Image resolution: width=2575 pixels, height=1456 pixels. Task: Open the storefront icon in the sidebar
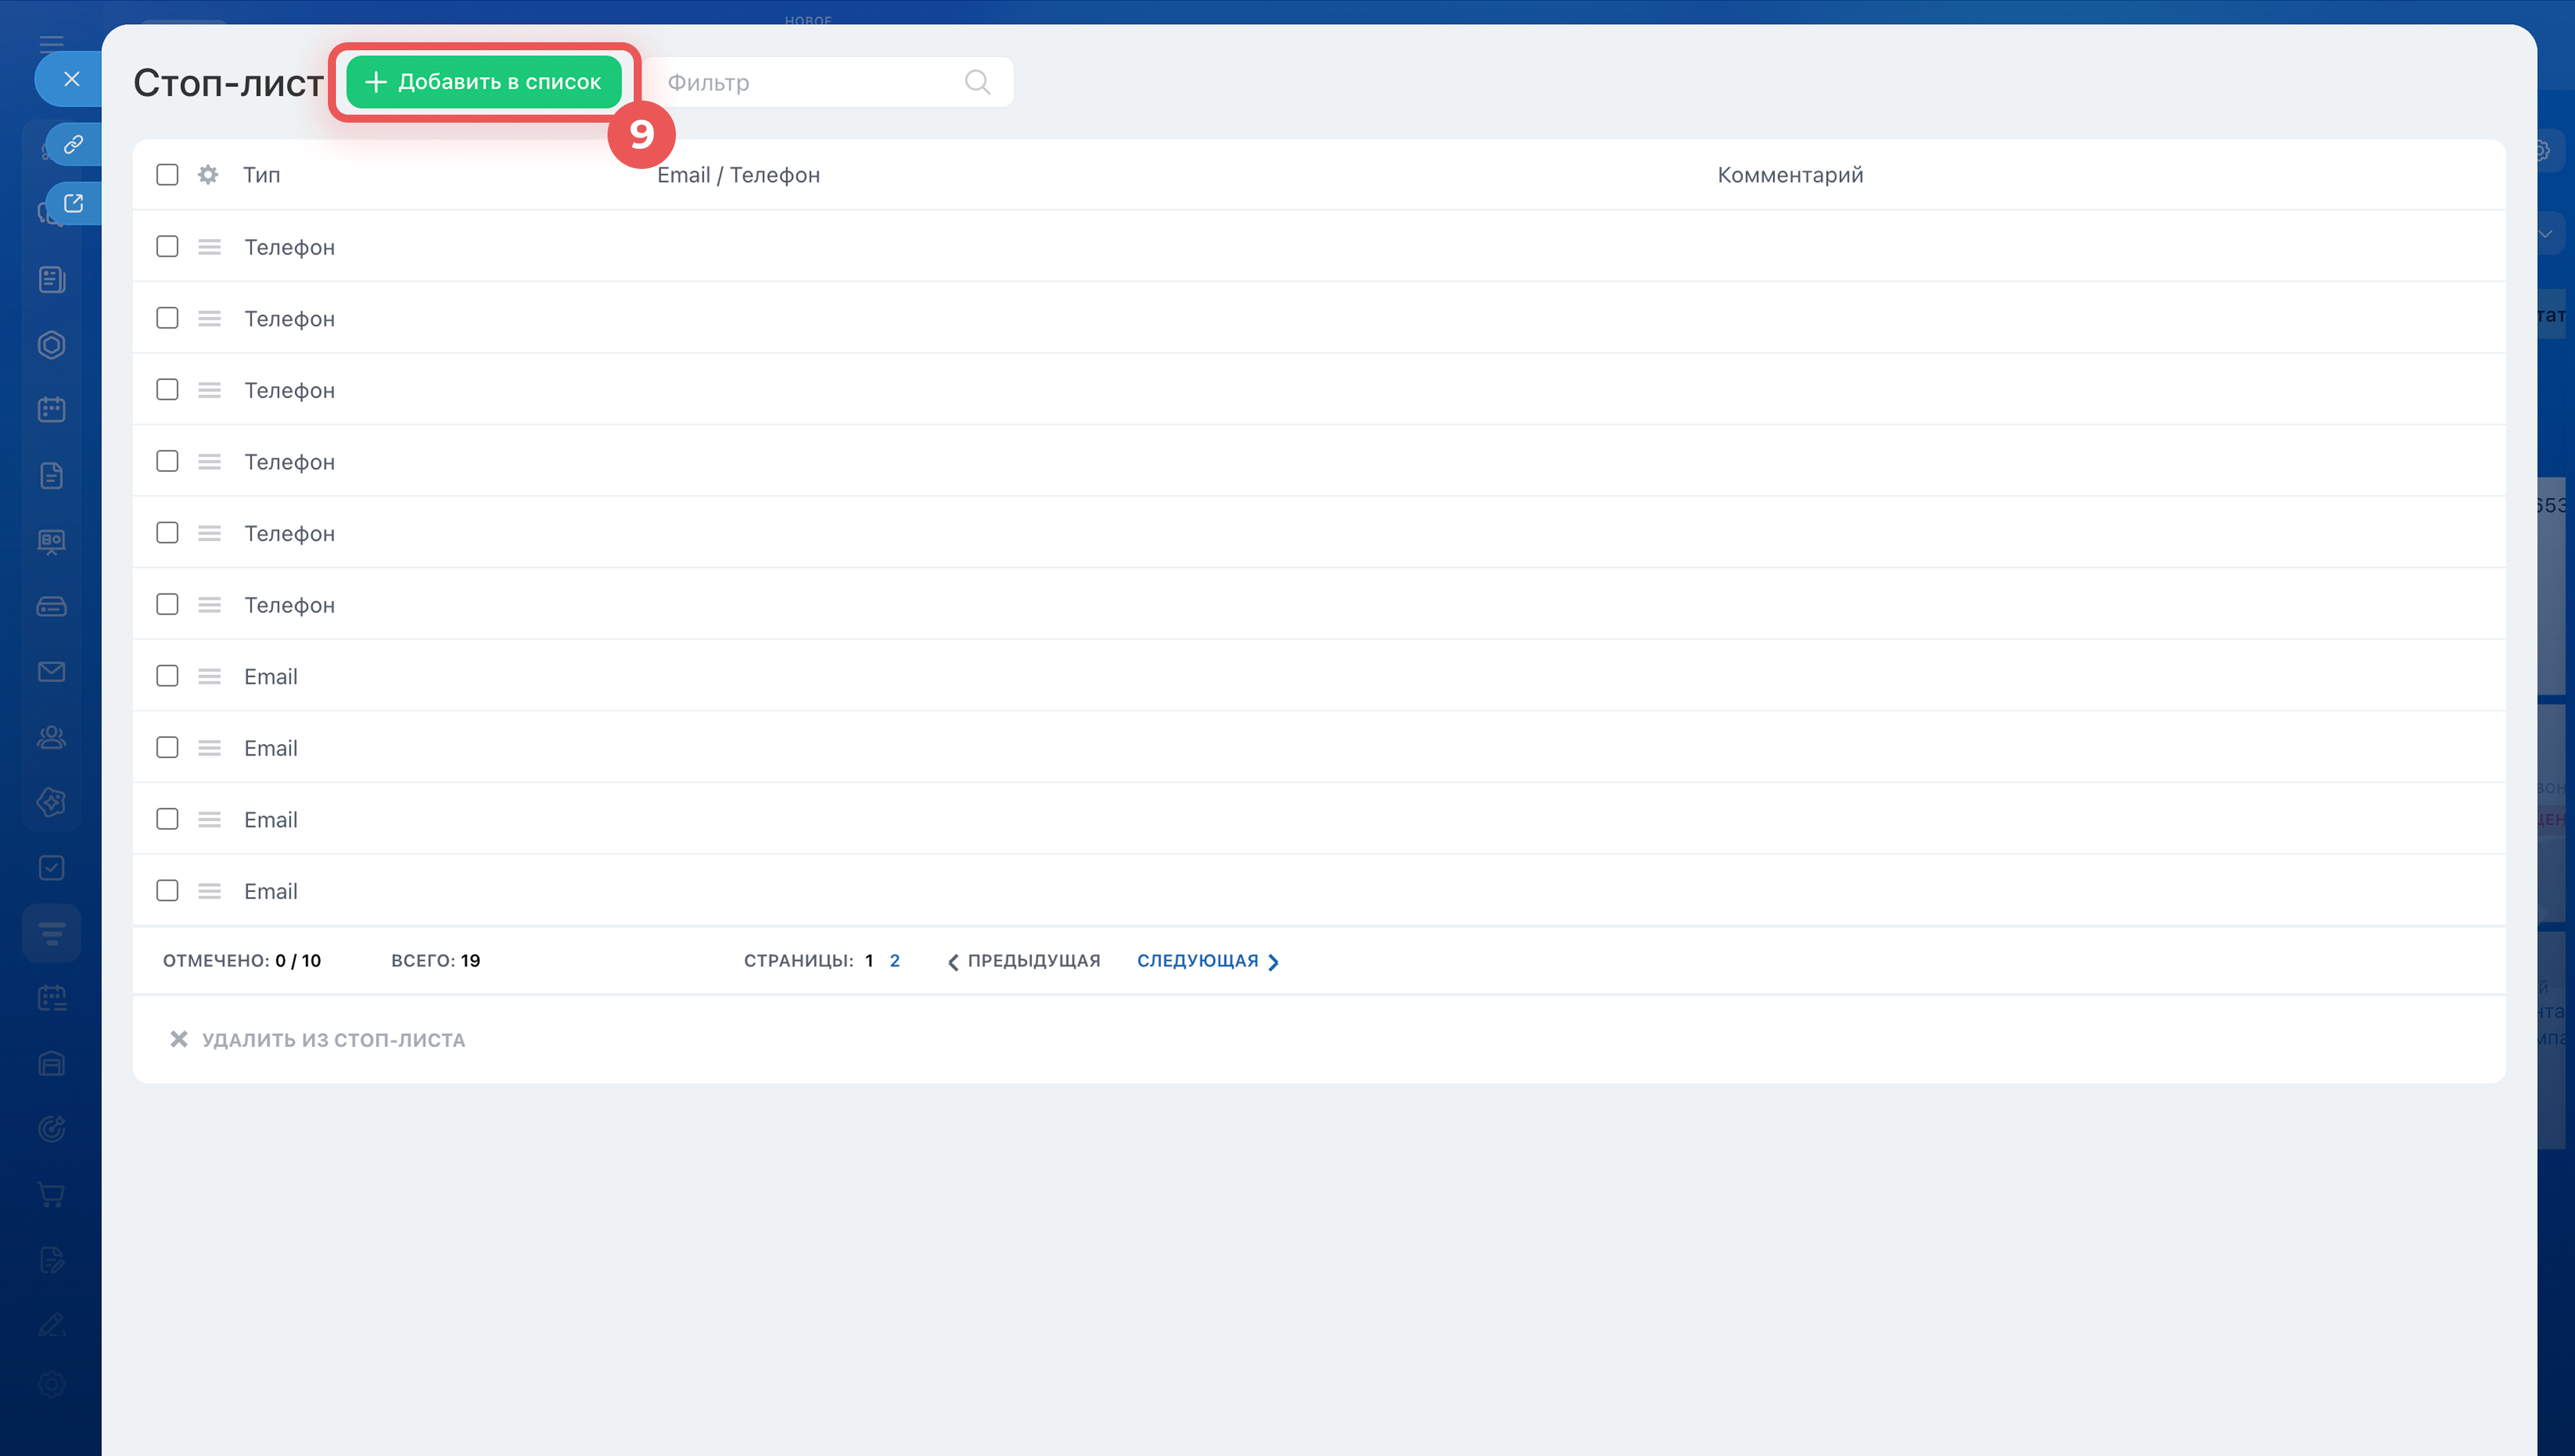(52, 1064)
